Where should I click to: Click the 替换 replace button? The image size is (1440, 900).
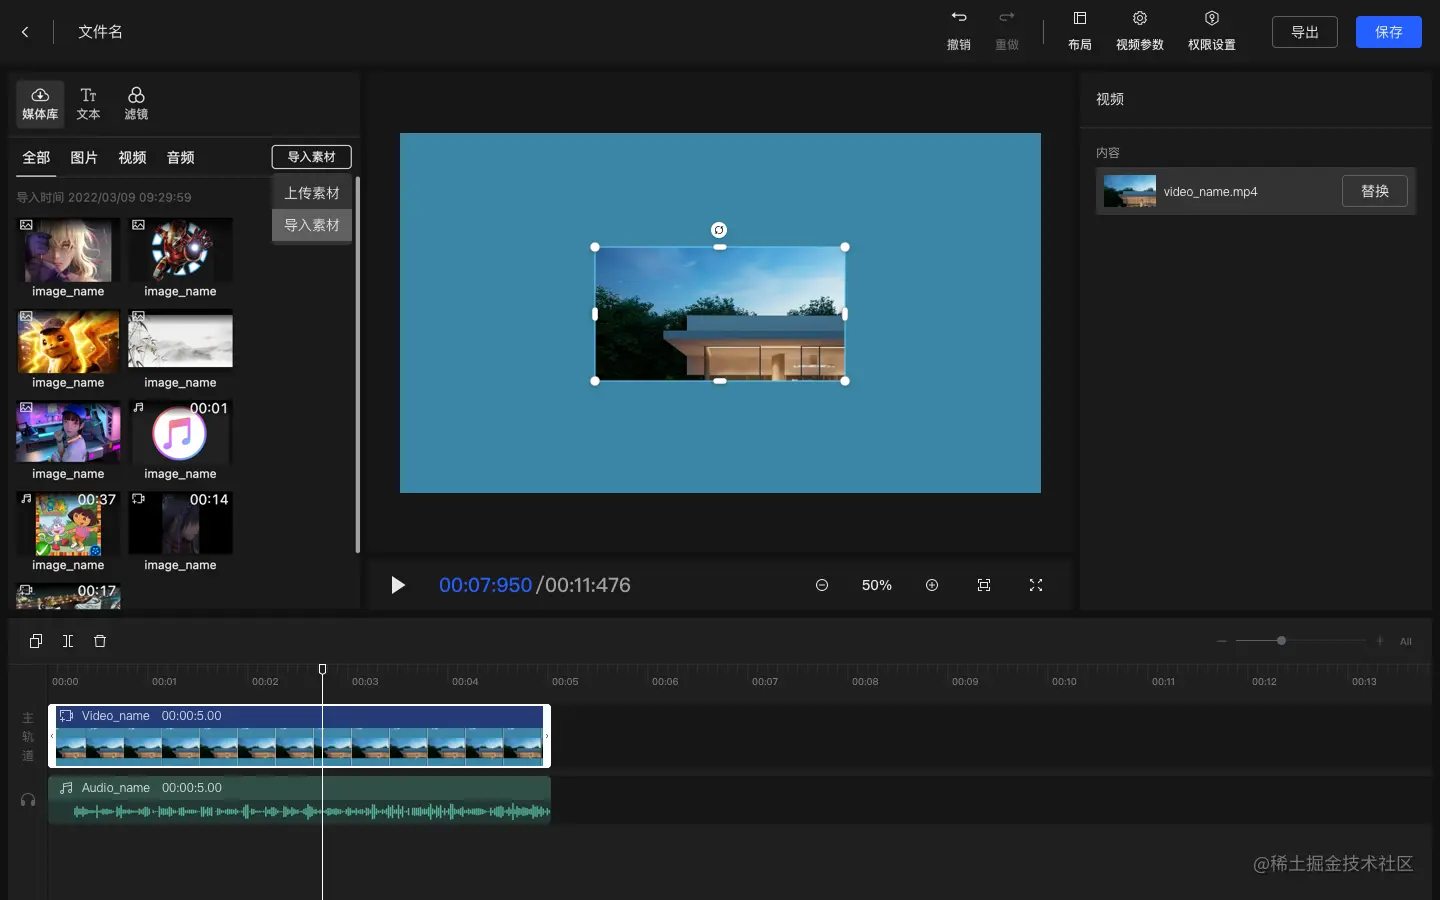click(1374, 191)
